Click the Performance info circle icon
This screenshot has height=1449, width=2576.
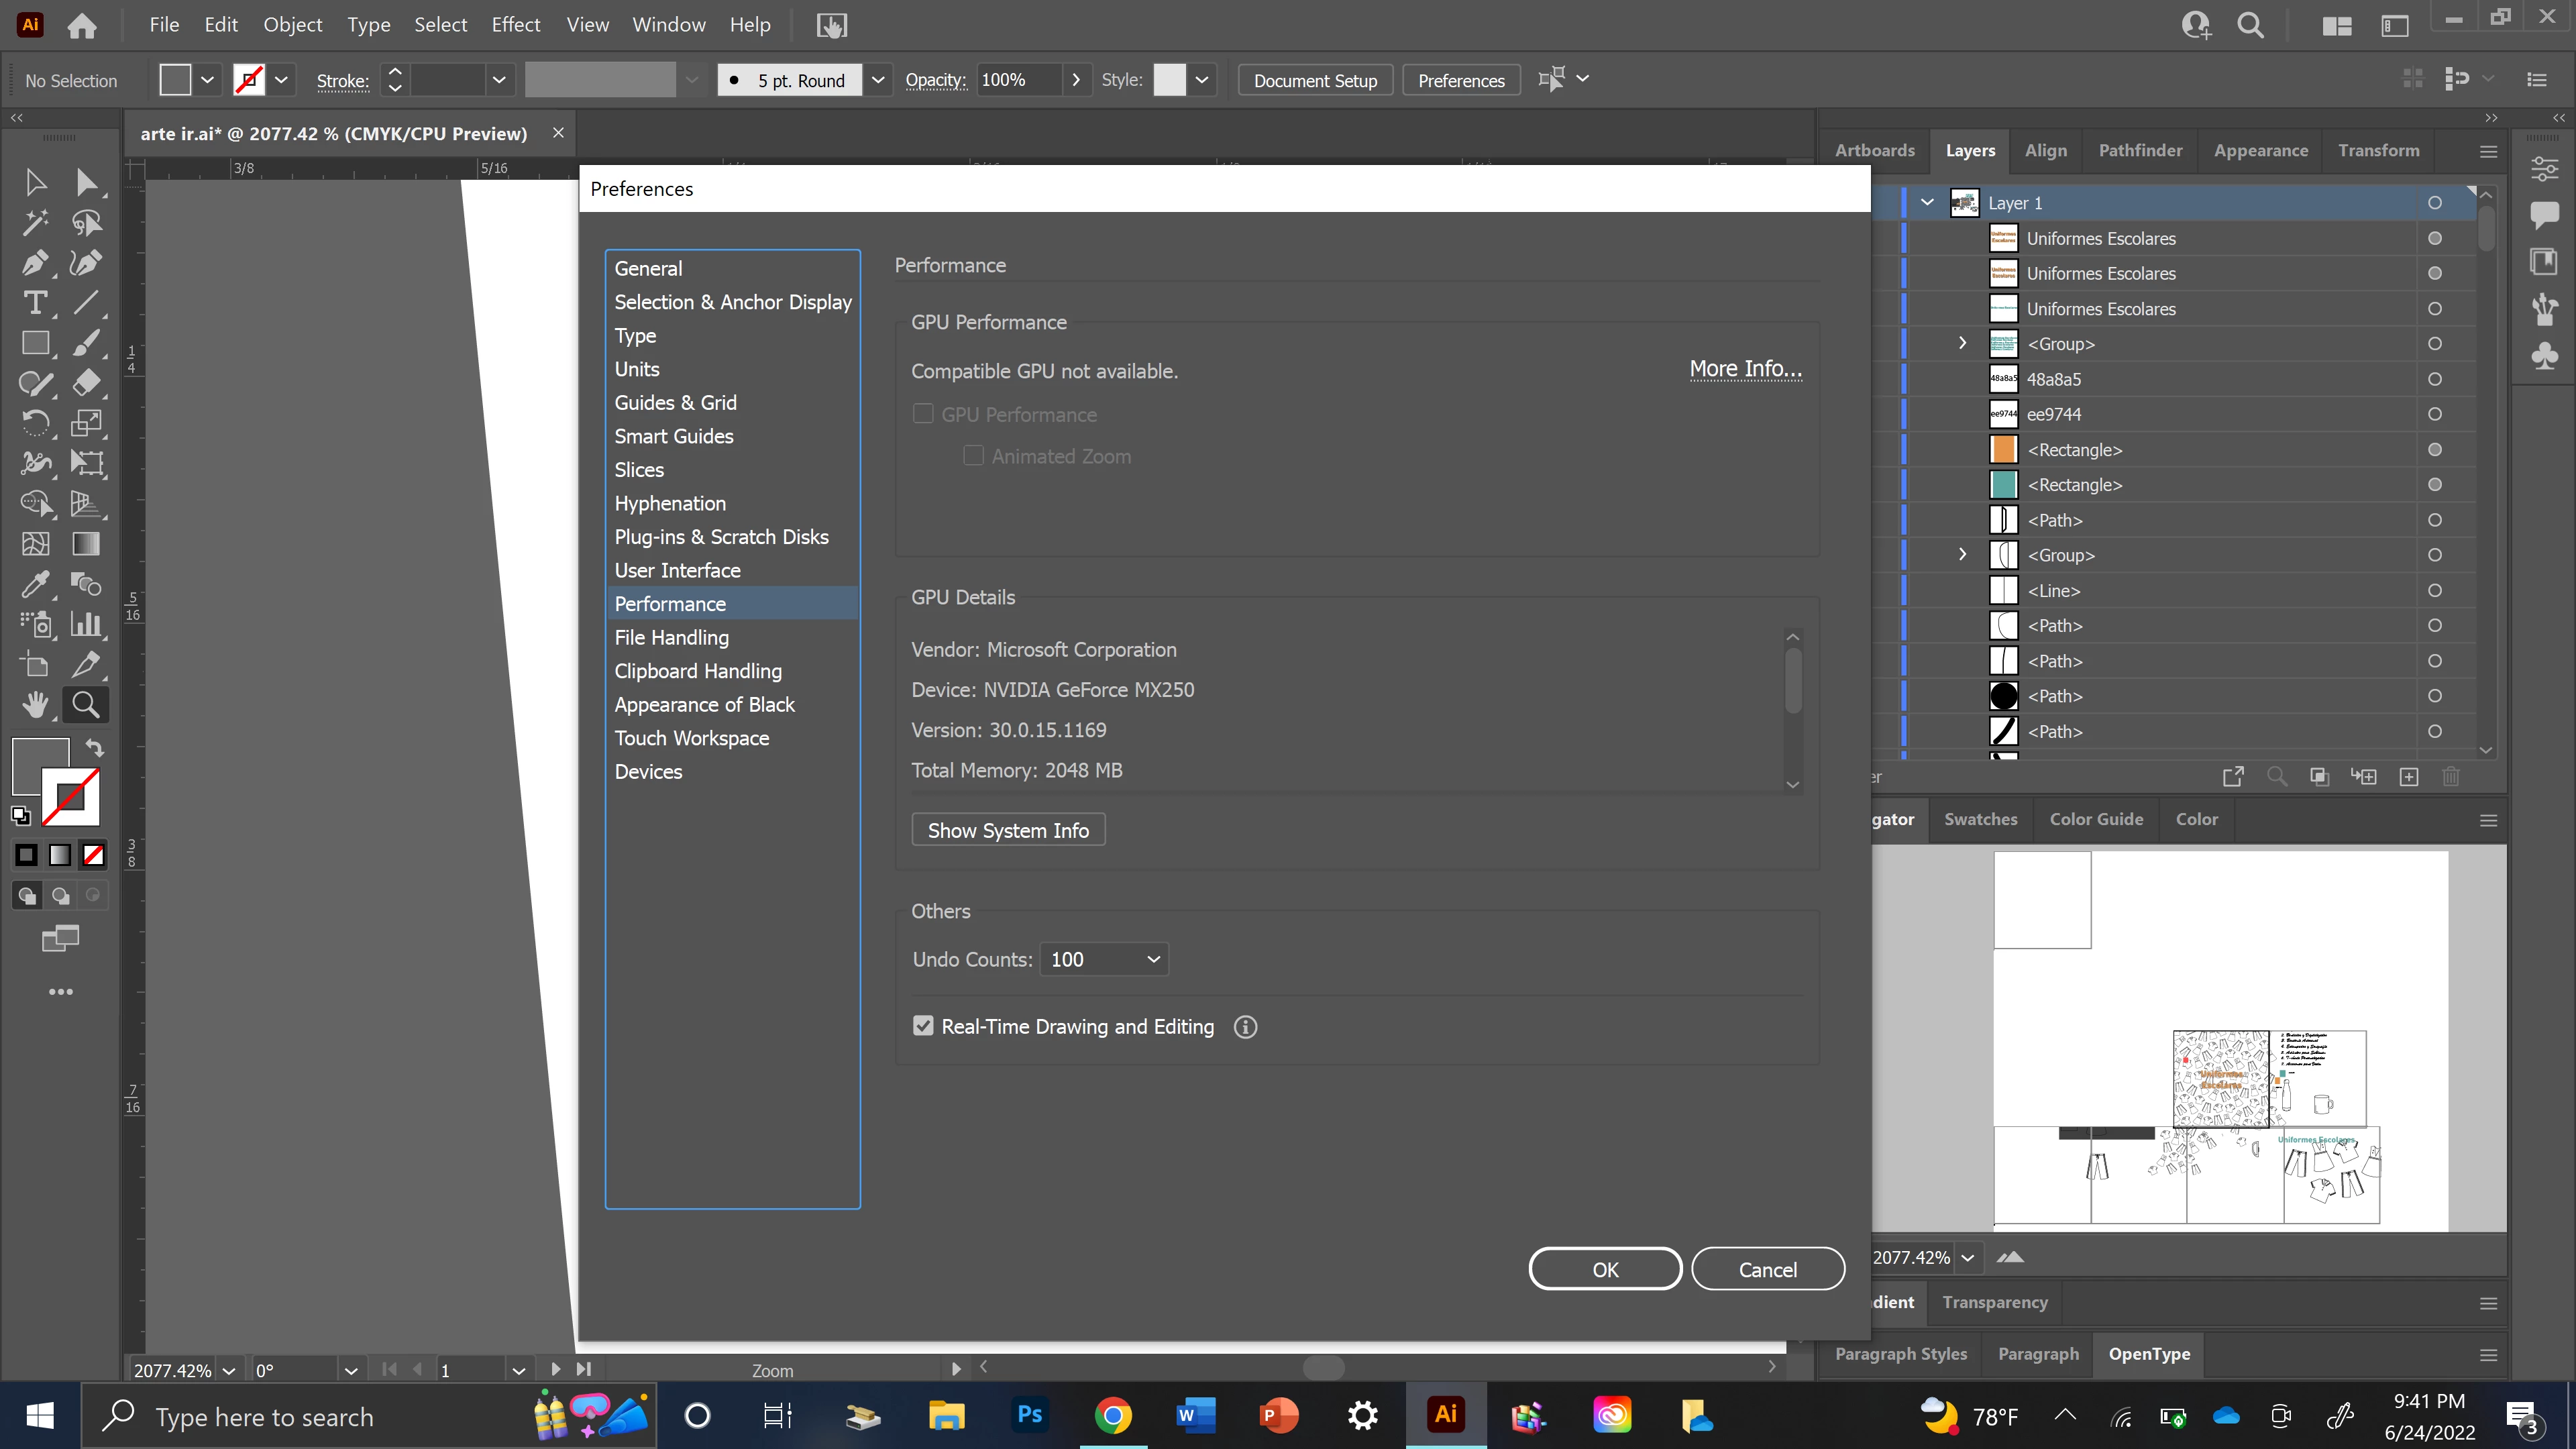click(1245, 1027)
